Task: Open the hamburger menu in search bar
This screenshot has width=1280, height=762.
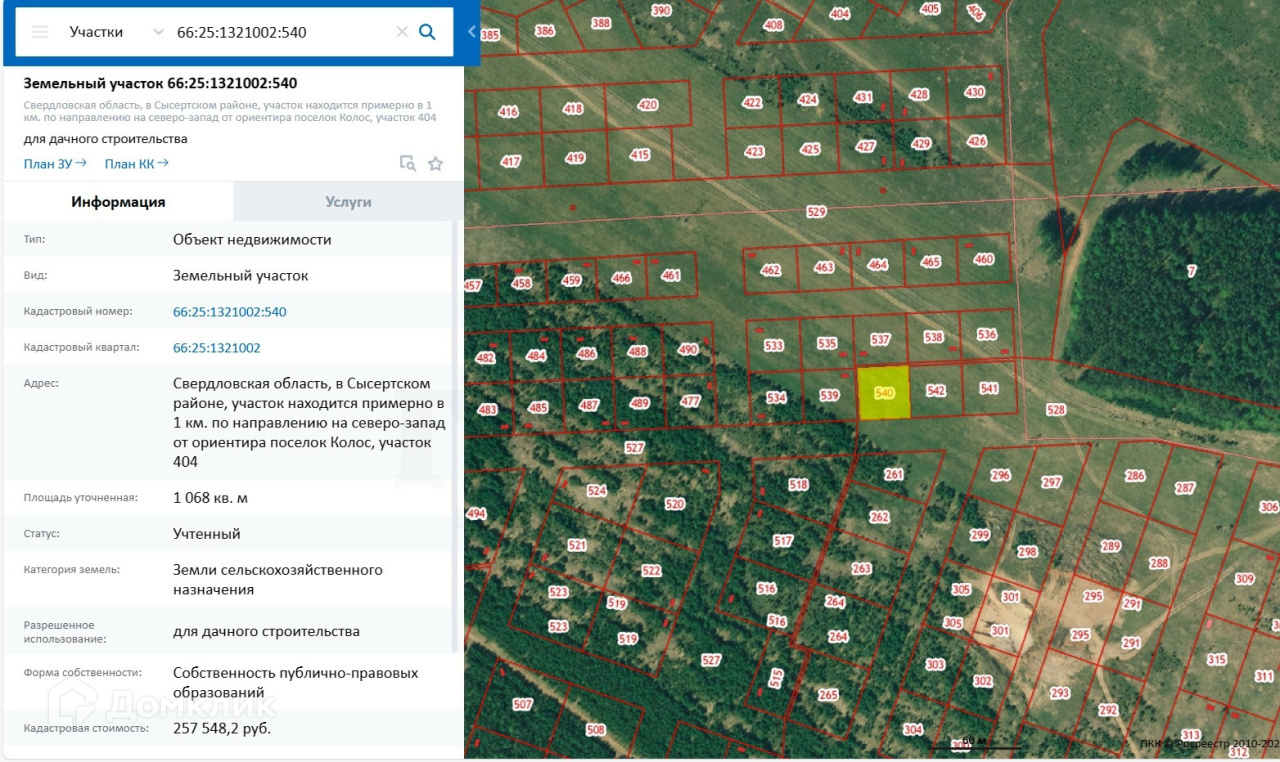Action: tap(40, 32)
